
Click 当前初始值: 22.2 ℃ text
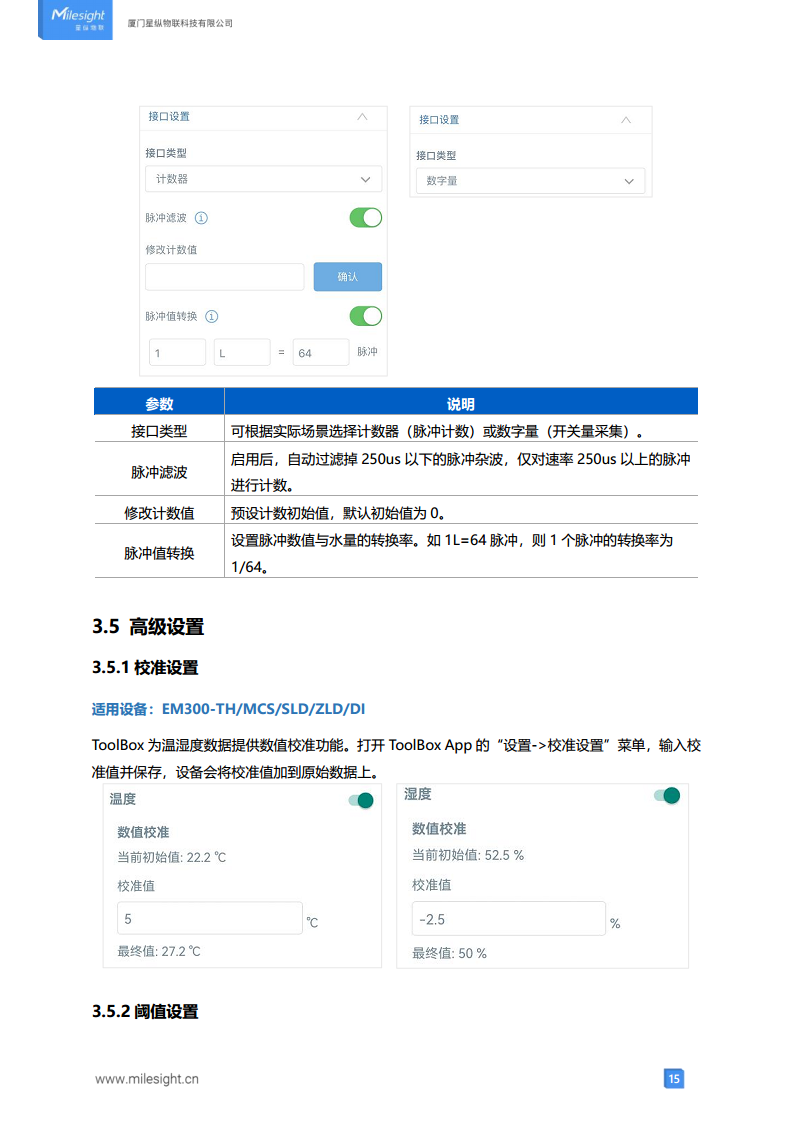[172, 857]
